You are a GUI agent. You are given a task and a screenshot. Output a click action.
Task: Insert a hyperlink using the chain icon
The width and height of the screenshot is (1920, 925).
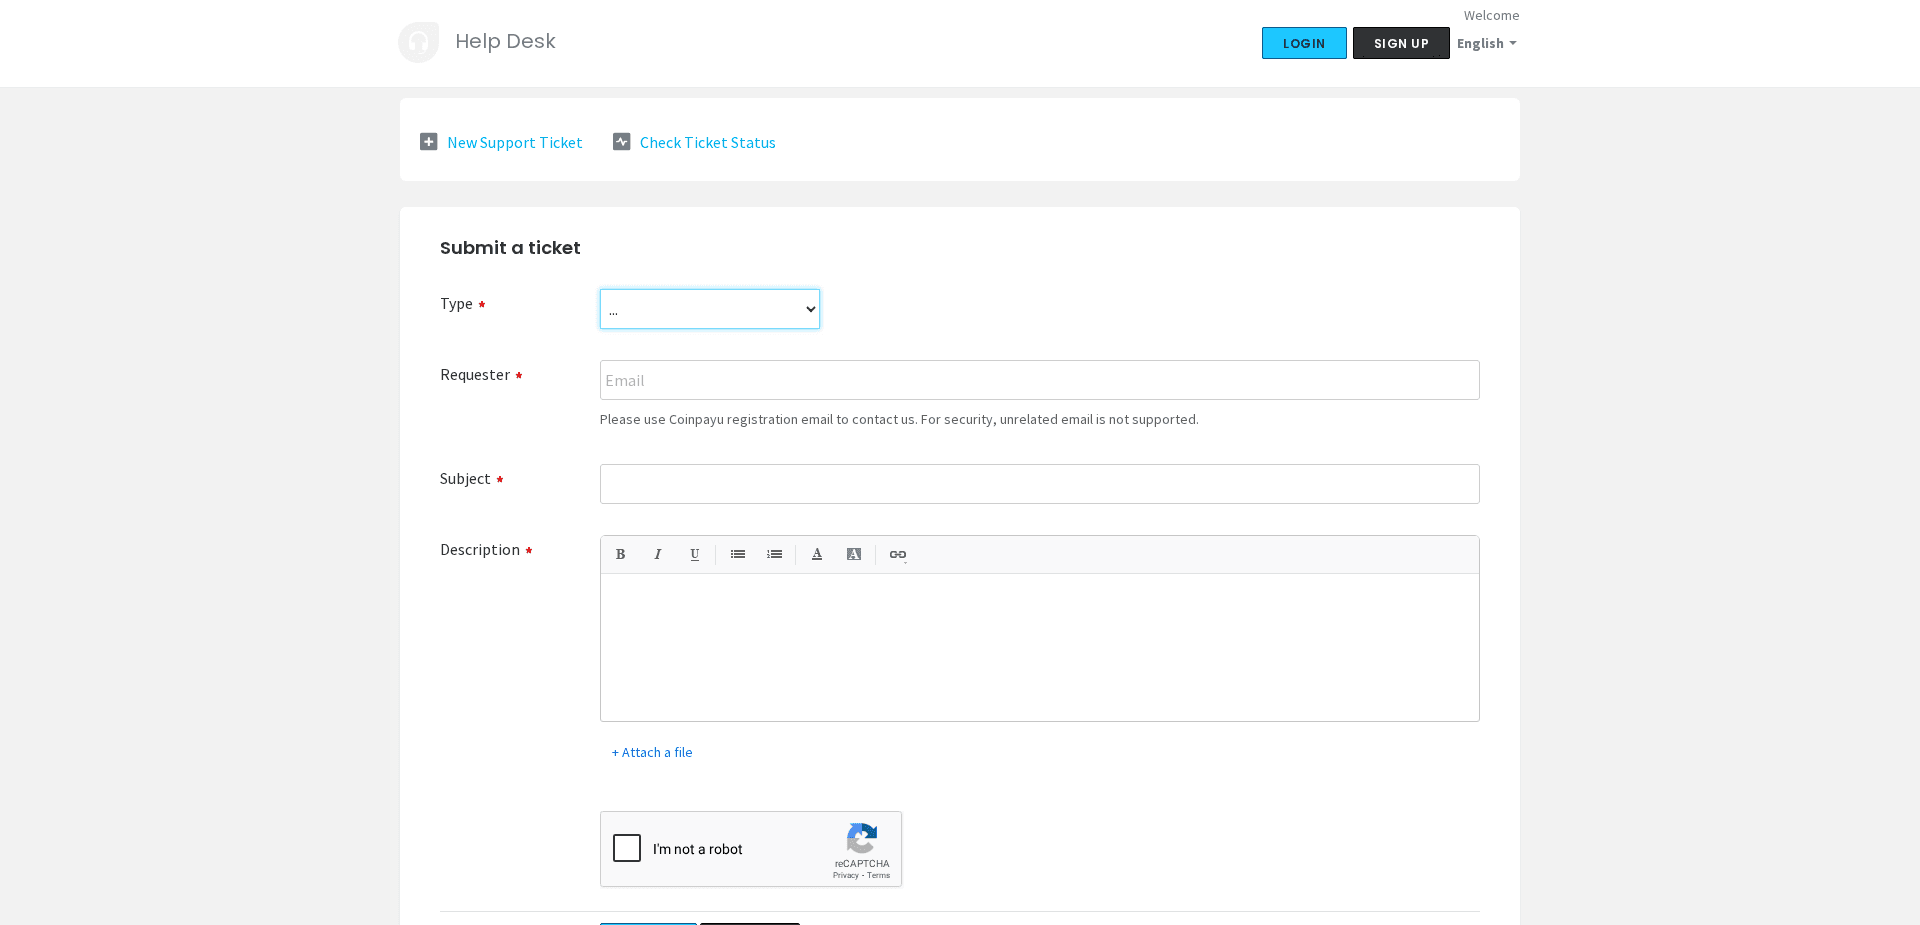[895, 554]
